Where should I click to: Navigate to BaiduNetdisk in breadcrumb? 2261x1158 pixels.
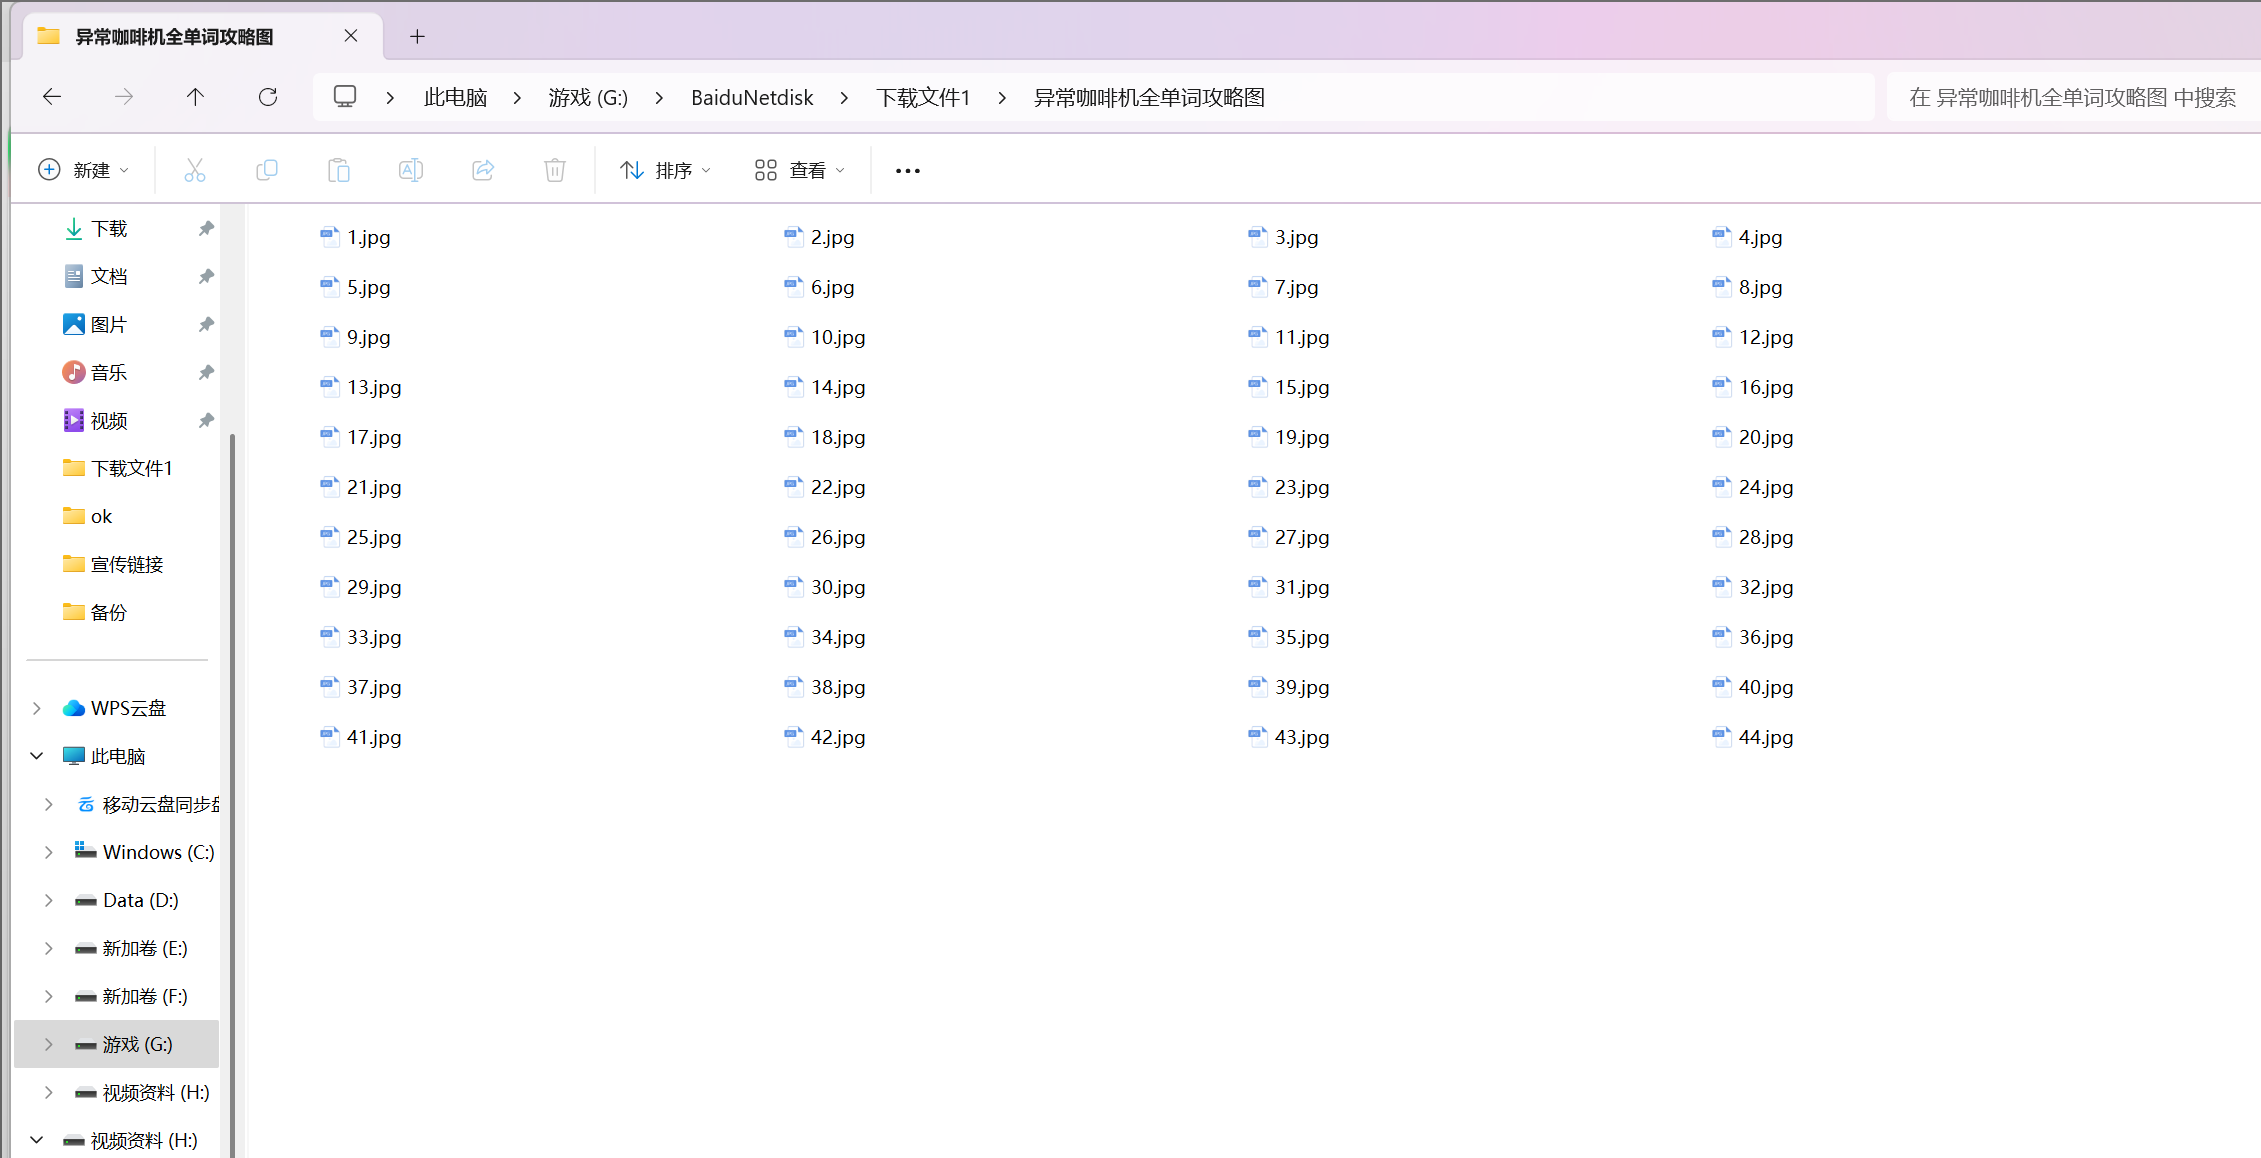point(752,98)
